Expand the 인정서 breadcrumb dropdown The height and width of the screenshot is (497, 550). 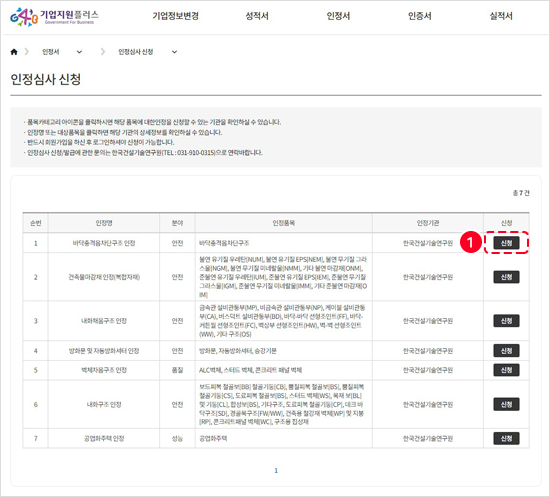coord(79,52)
